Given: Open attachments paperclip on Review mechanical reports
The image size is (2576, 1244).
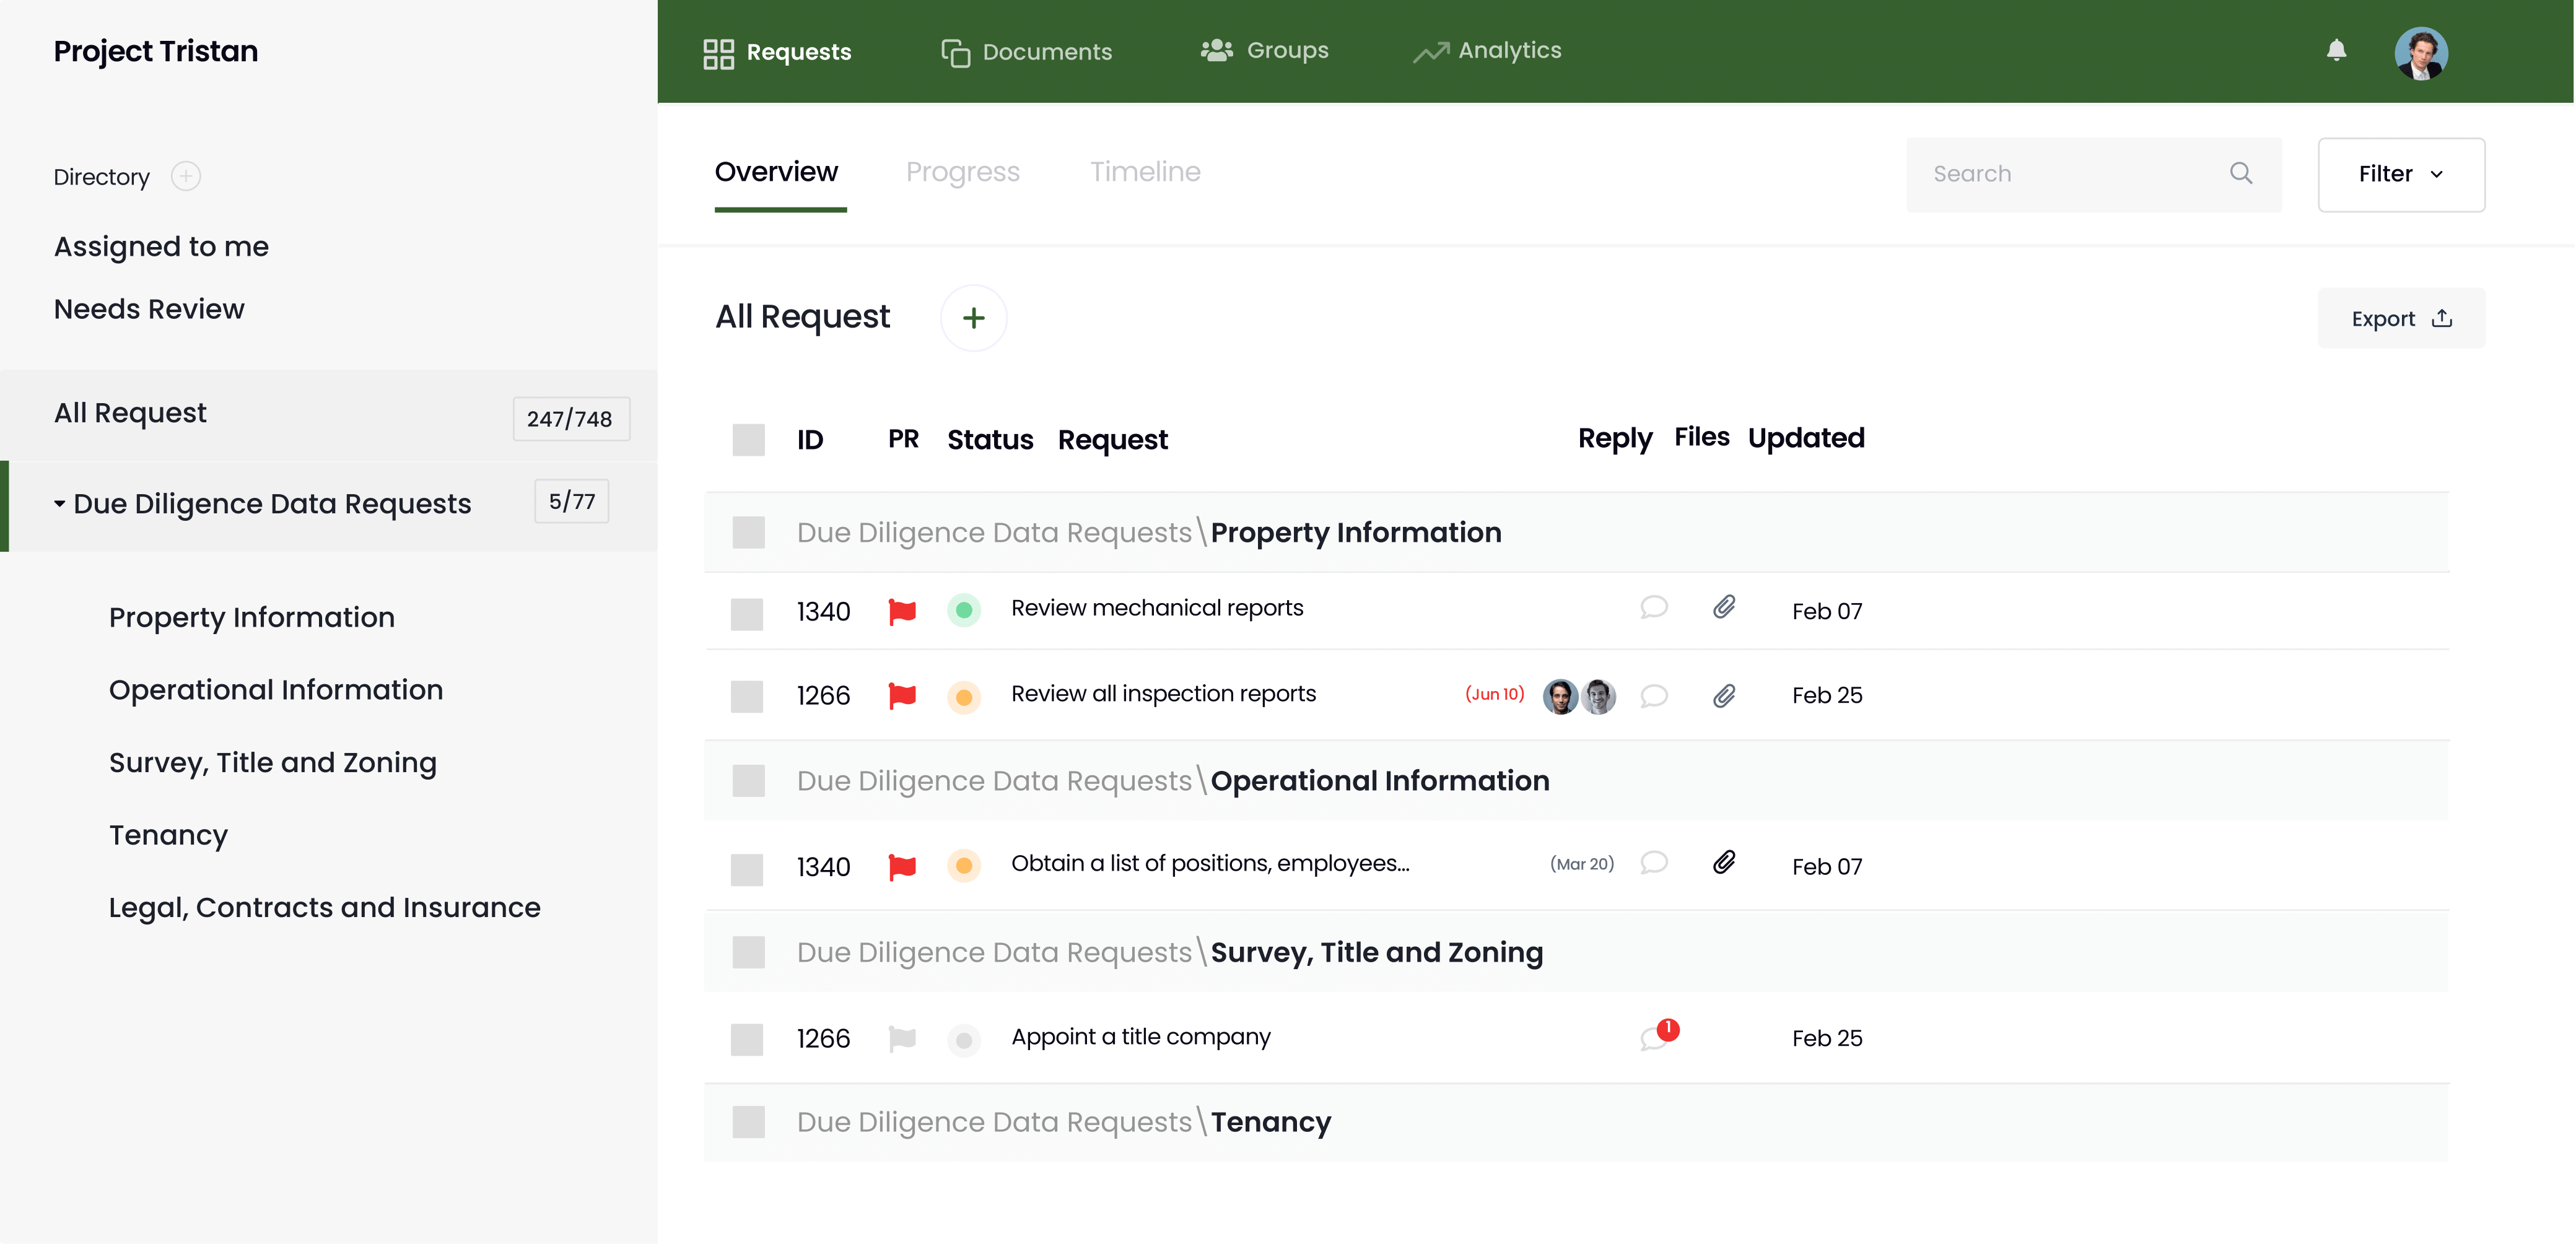Looking at the screenshot, I should (1723, 607).
